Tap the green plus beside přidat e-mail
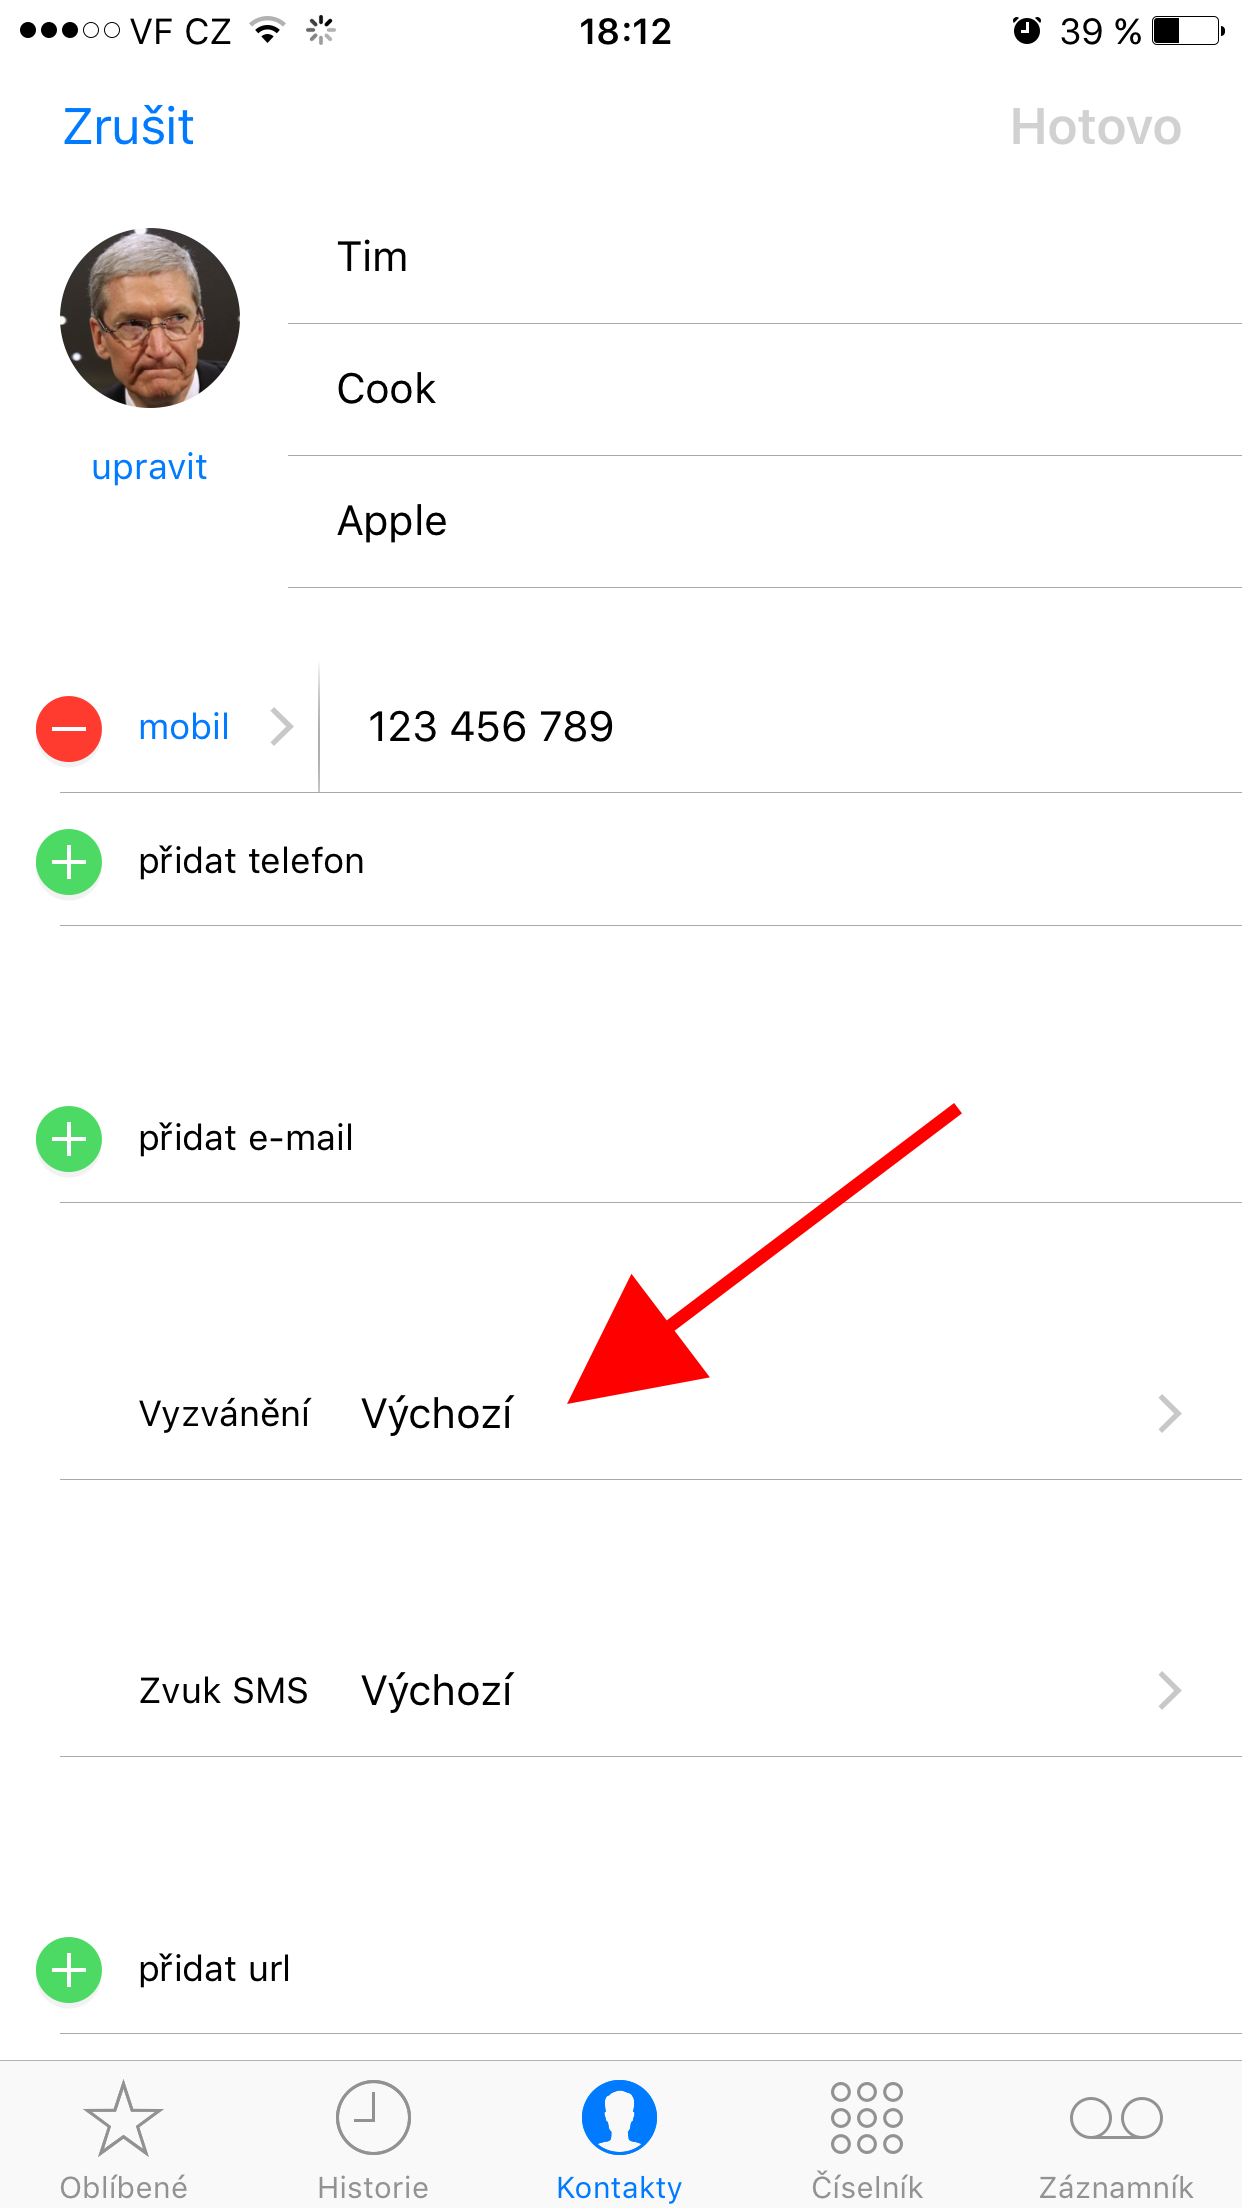1242x2208 pixels. click(x=69, y=1139)
